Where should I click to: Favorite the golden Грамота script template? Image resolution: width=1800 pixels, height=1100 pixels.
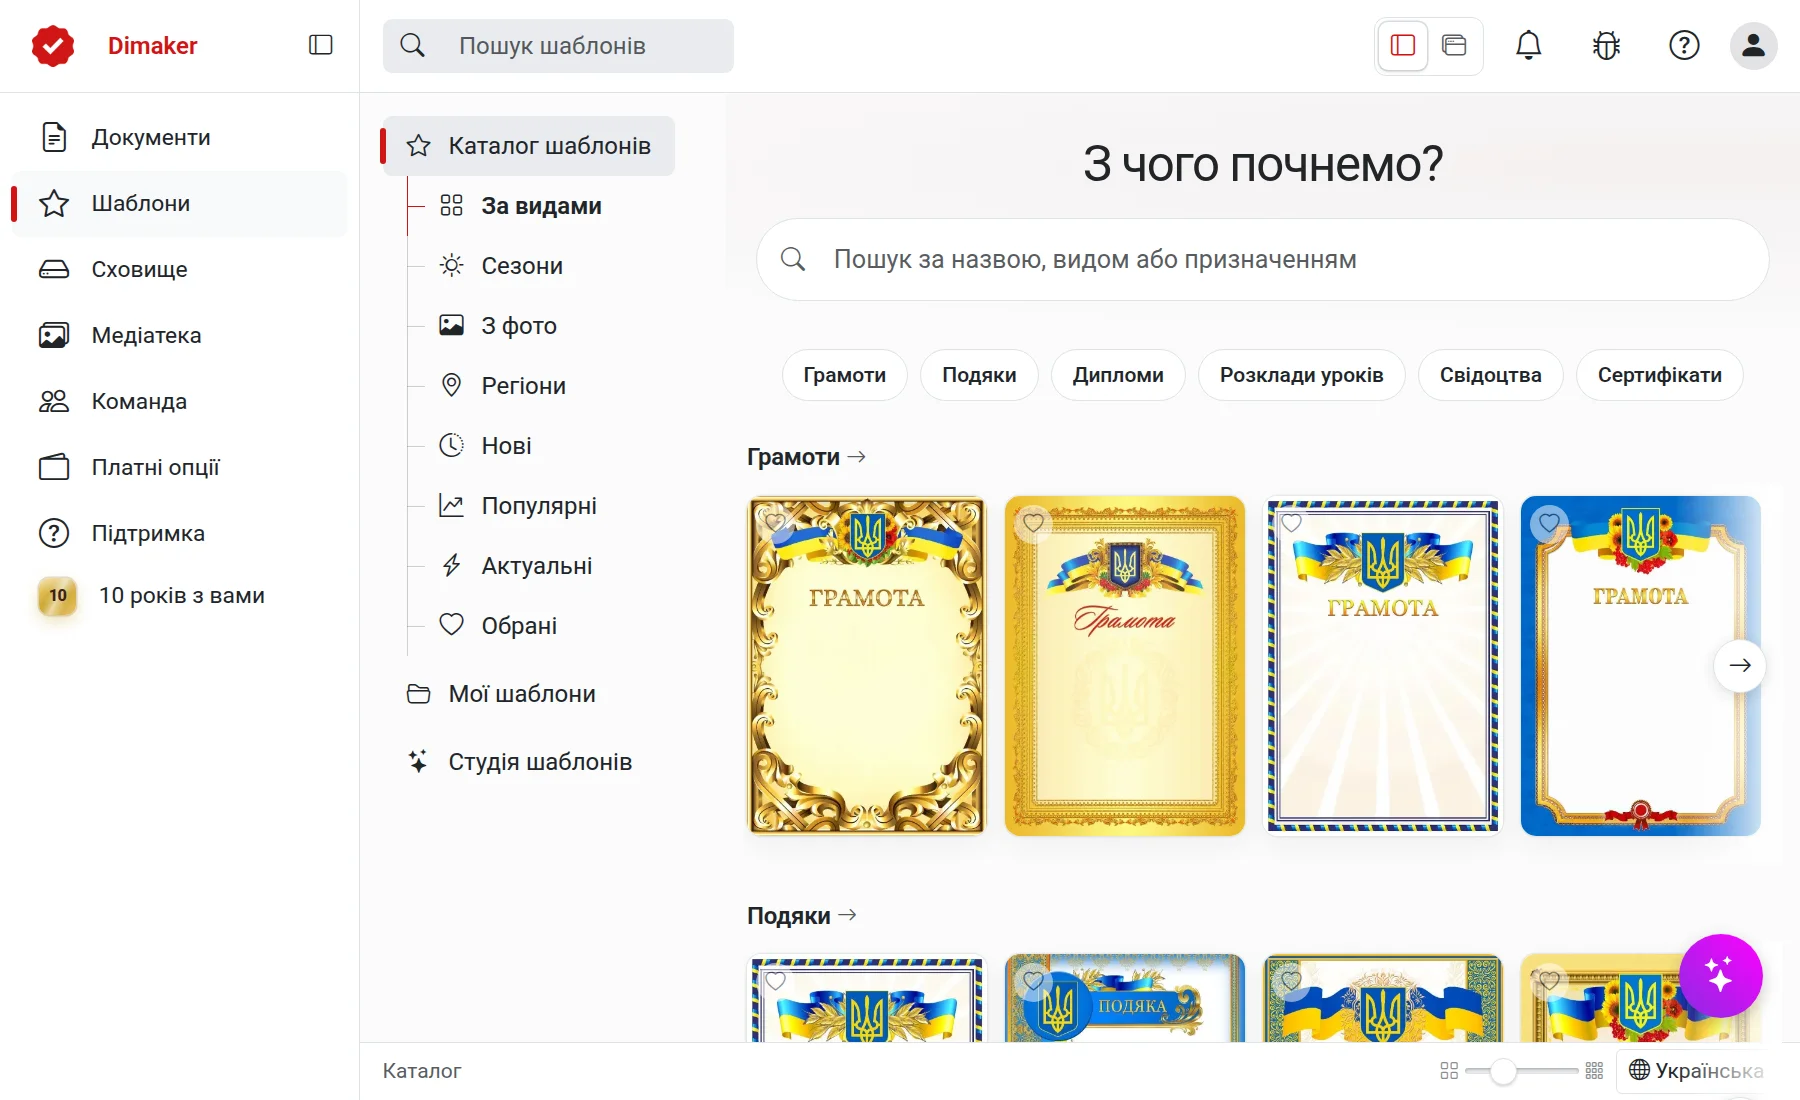(1033, 522)
